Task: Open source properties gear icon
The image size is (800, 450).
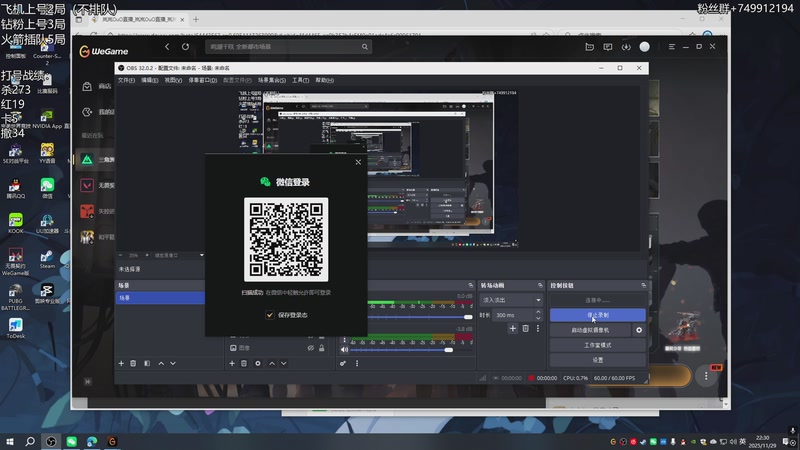Action: pyautogui.click(x=258, y=363)
